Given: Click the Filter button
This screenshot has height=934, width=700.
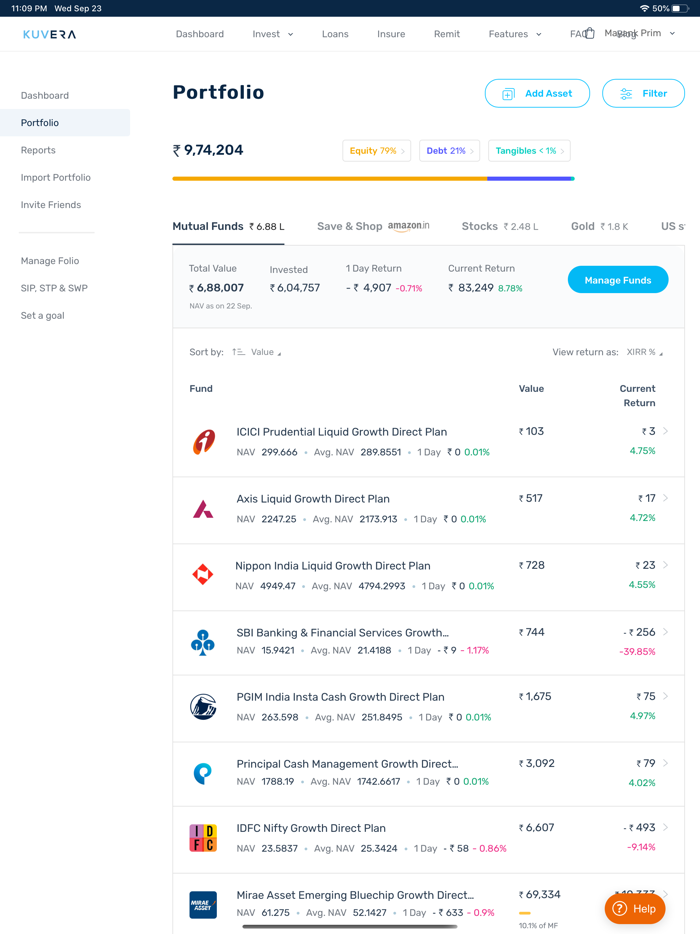Looking at the screenshot, I should click(643, 94).
